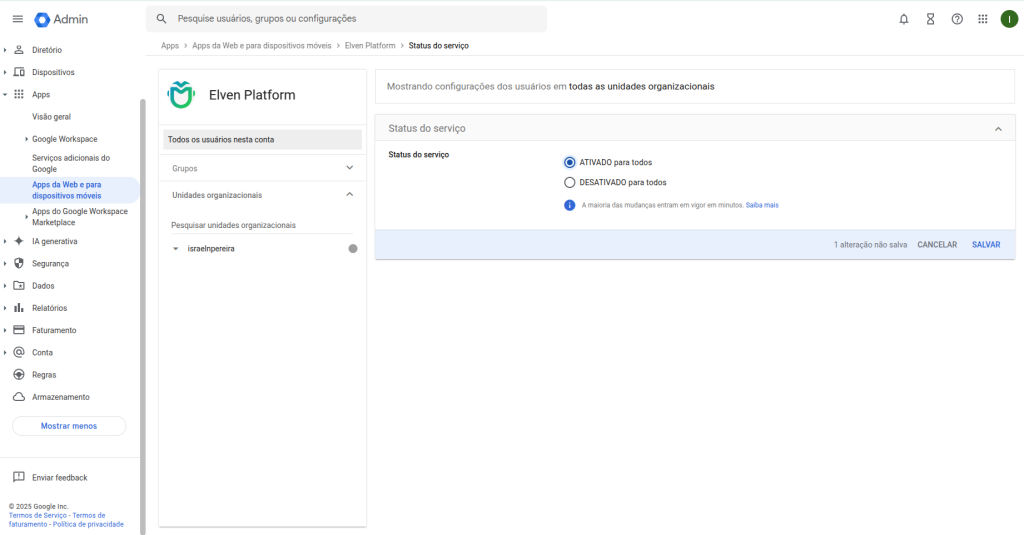Image resolution: width=1024 pixels, height=535 pixels.
Task: Click the SALVAR button
Action: tap(985, 245)
